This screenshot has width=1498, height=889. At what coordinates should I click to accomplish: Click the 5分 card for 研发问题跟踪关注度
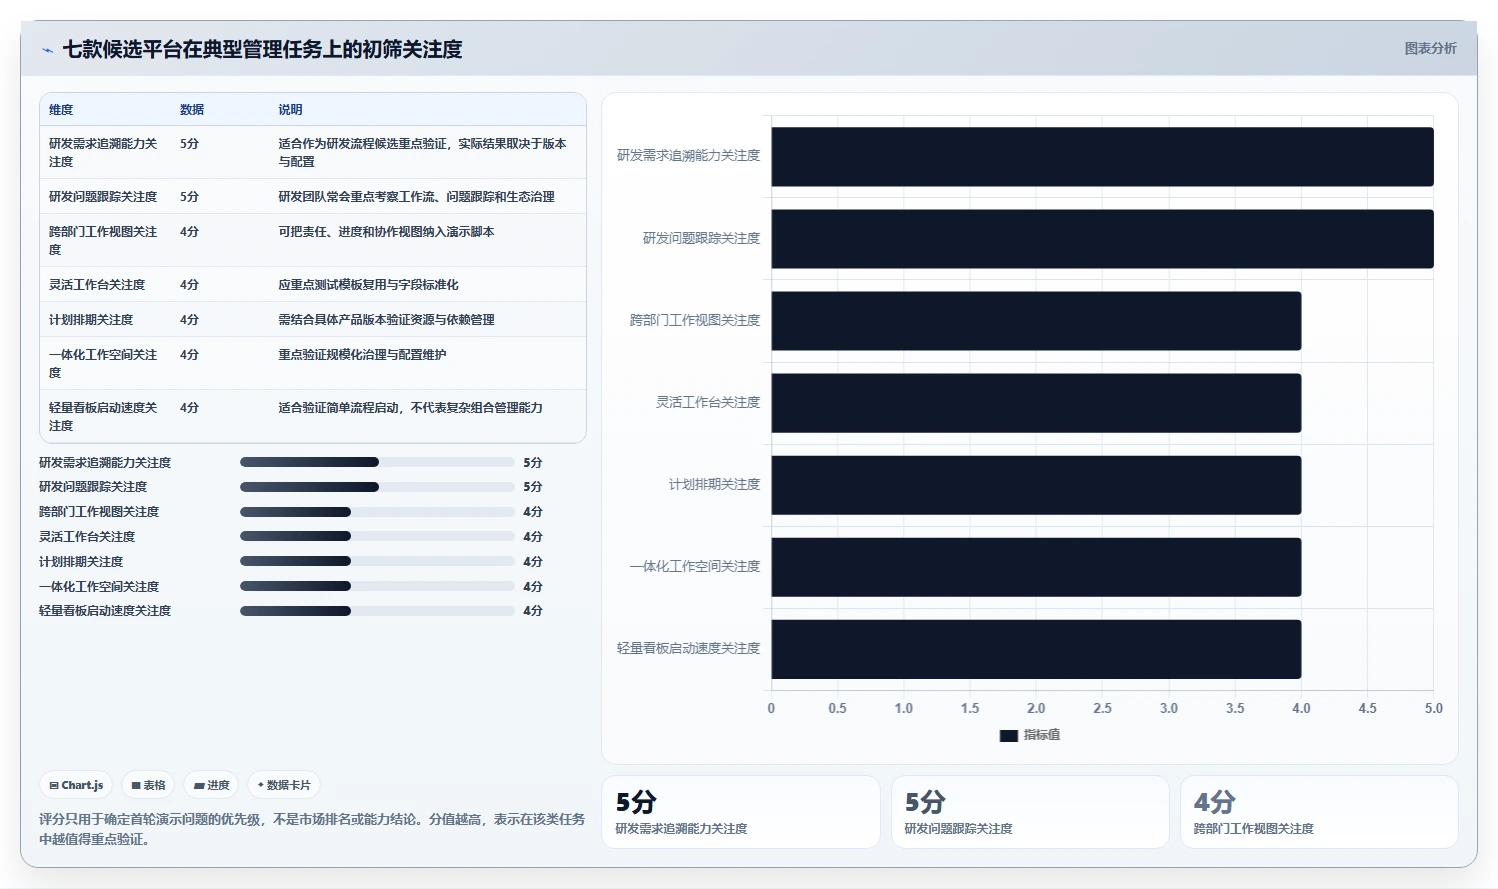coord(1030,812)
